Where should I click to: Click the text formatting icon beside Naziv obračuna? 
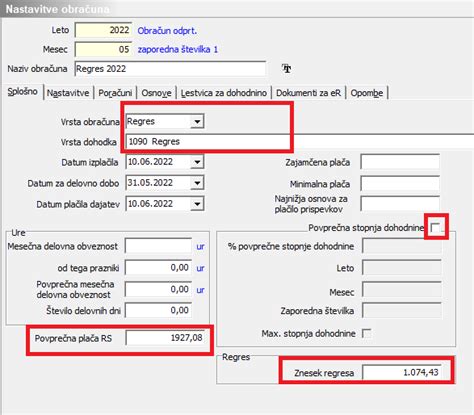[x=286, y=68]
